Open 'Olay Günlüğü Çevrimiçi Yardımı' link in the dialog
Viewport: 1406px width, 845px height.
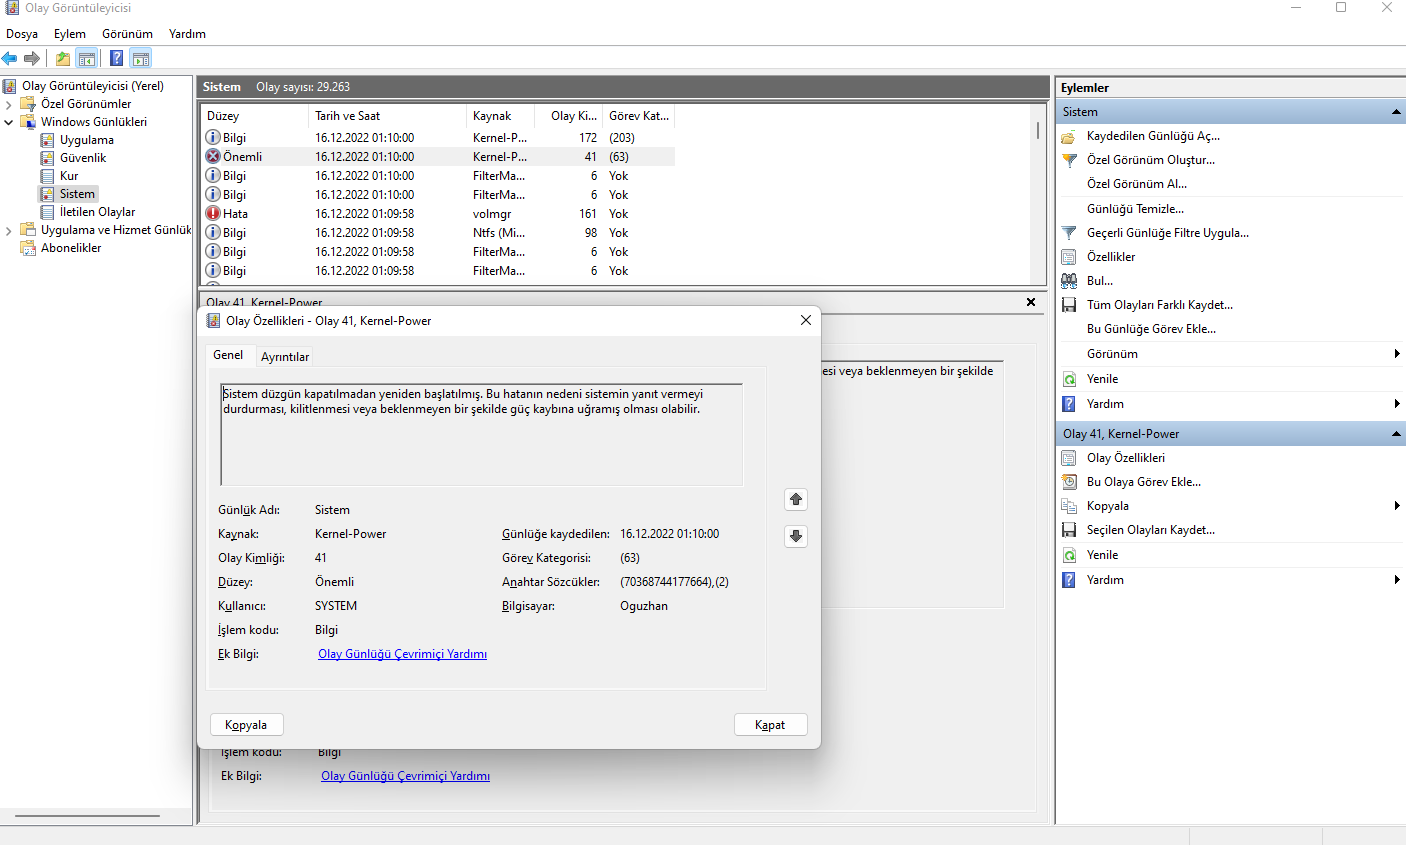[402, 654]
